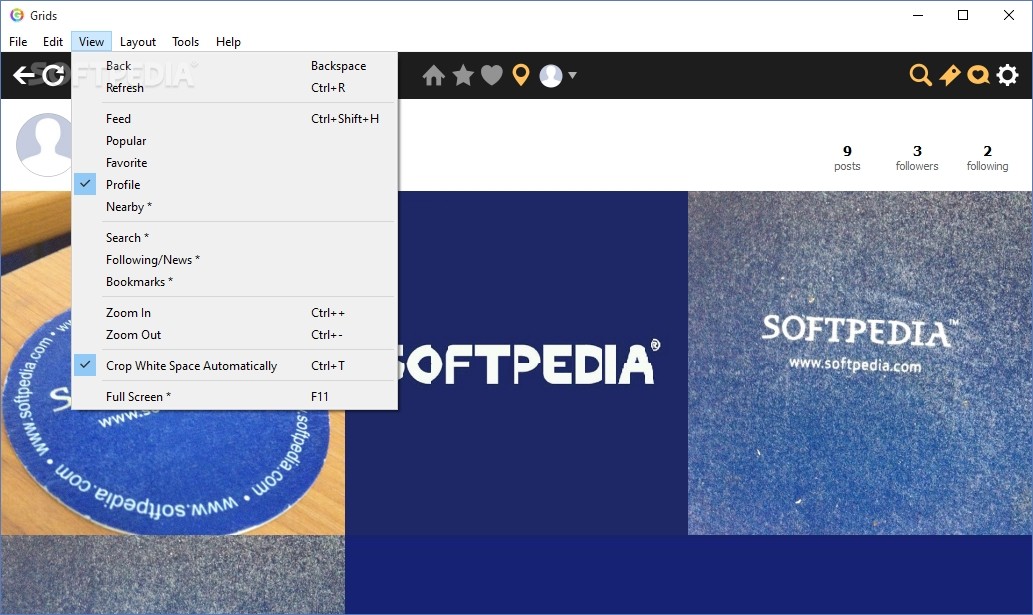The height and width of the screenshot is (615, 1033).
Task: Choose Refresh from the View menu
Action: point(235,88)
